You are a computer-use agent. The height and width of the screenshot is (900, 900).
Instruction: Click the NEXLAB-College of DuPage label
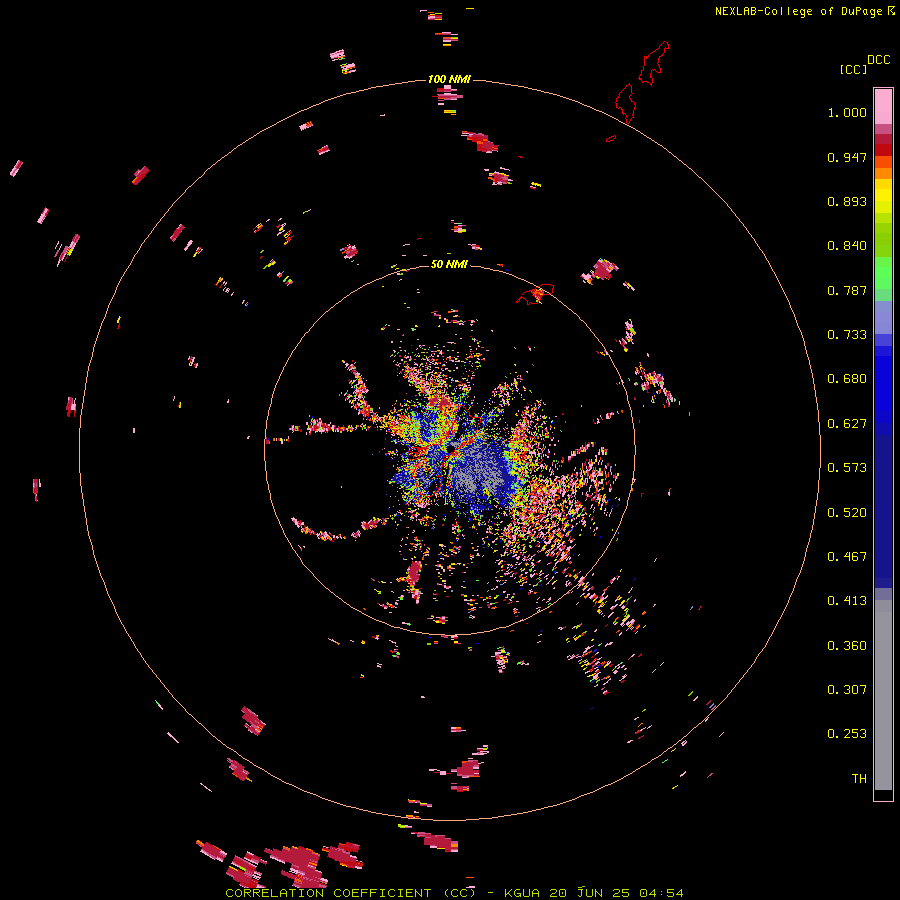click(798, 11)
